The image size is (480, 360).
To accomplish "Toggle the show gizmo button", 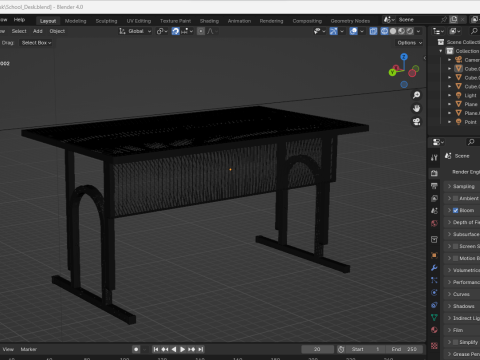I will [x=333, y=31].
